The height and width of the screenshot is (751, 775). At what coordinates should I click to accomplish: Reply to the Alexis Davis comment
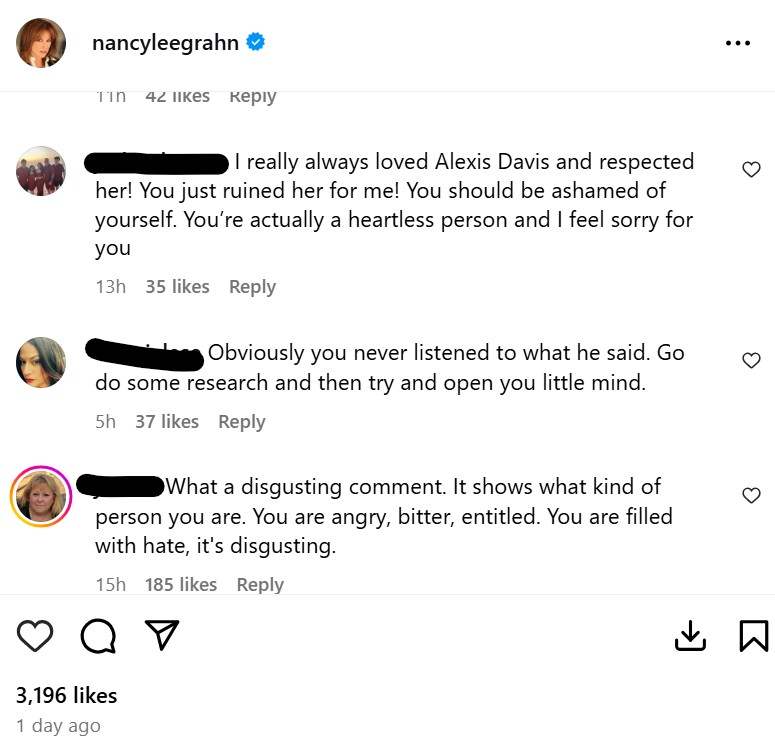coord(252,287)
